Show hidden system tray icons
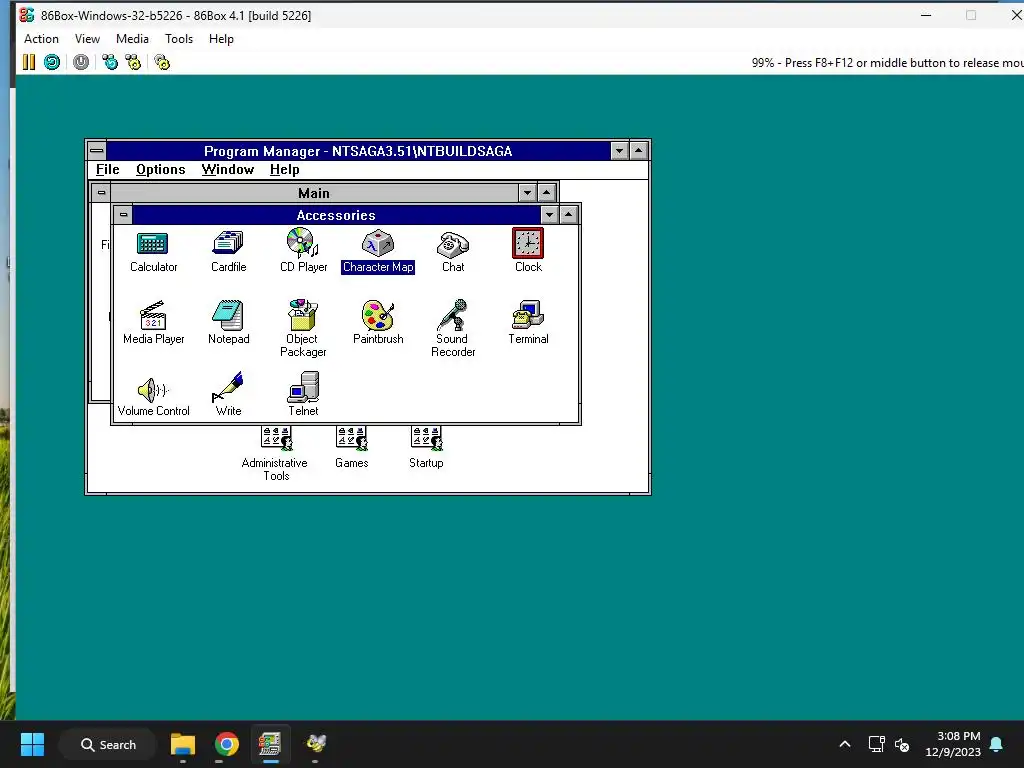Image resolution: width=1024 pixels, height=768 pixels. click(844, 744)
